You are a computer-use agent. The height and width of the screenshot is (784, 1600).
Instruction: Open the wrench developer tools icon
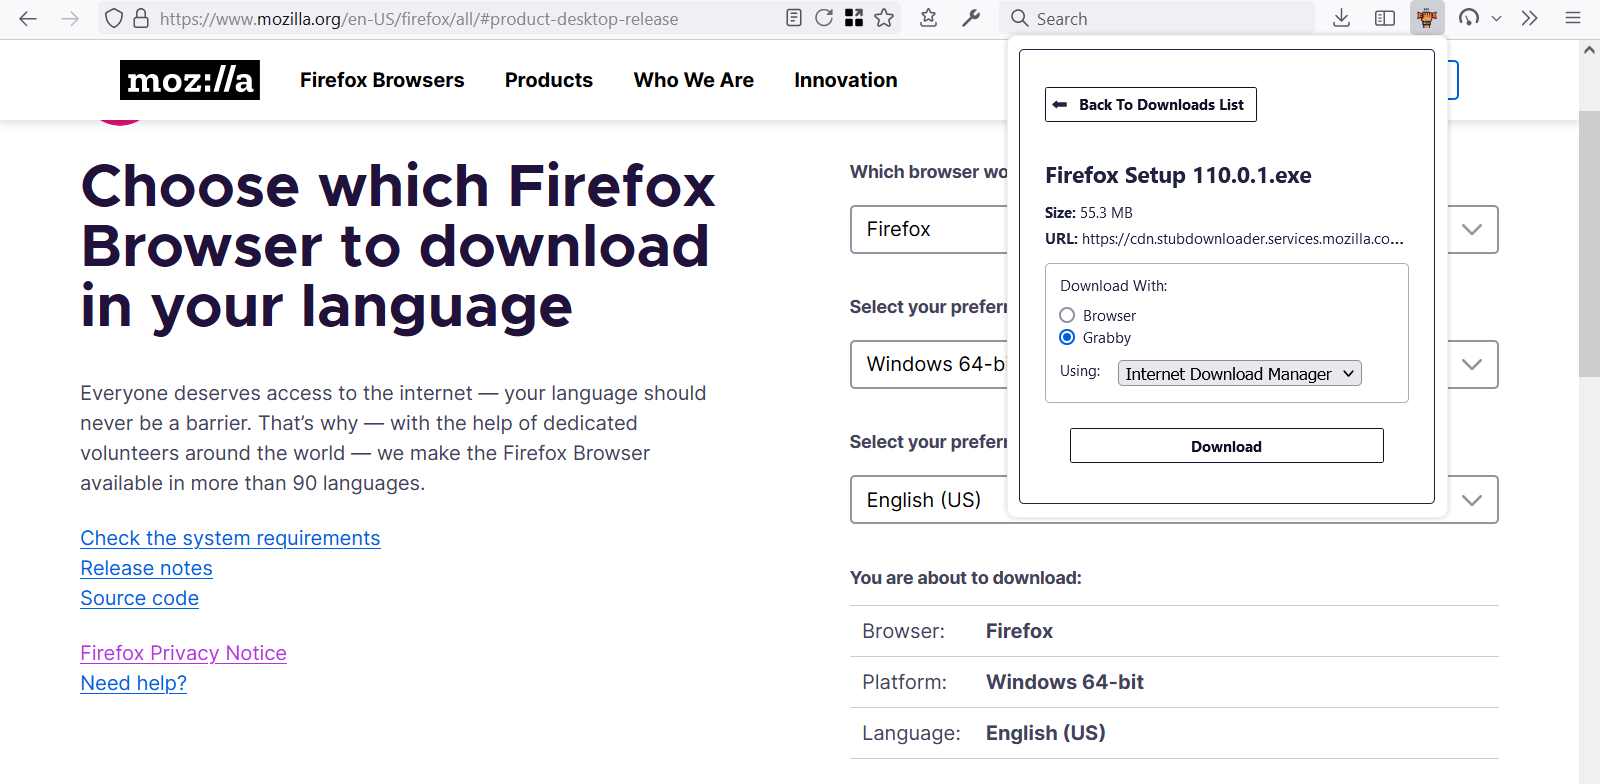[x=971, y=18]
